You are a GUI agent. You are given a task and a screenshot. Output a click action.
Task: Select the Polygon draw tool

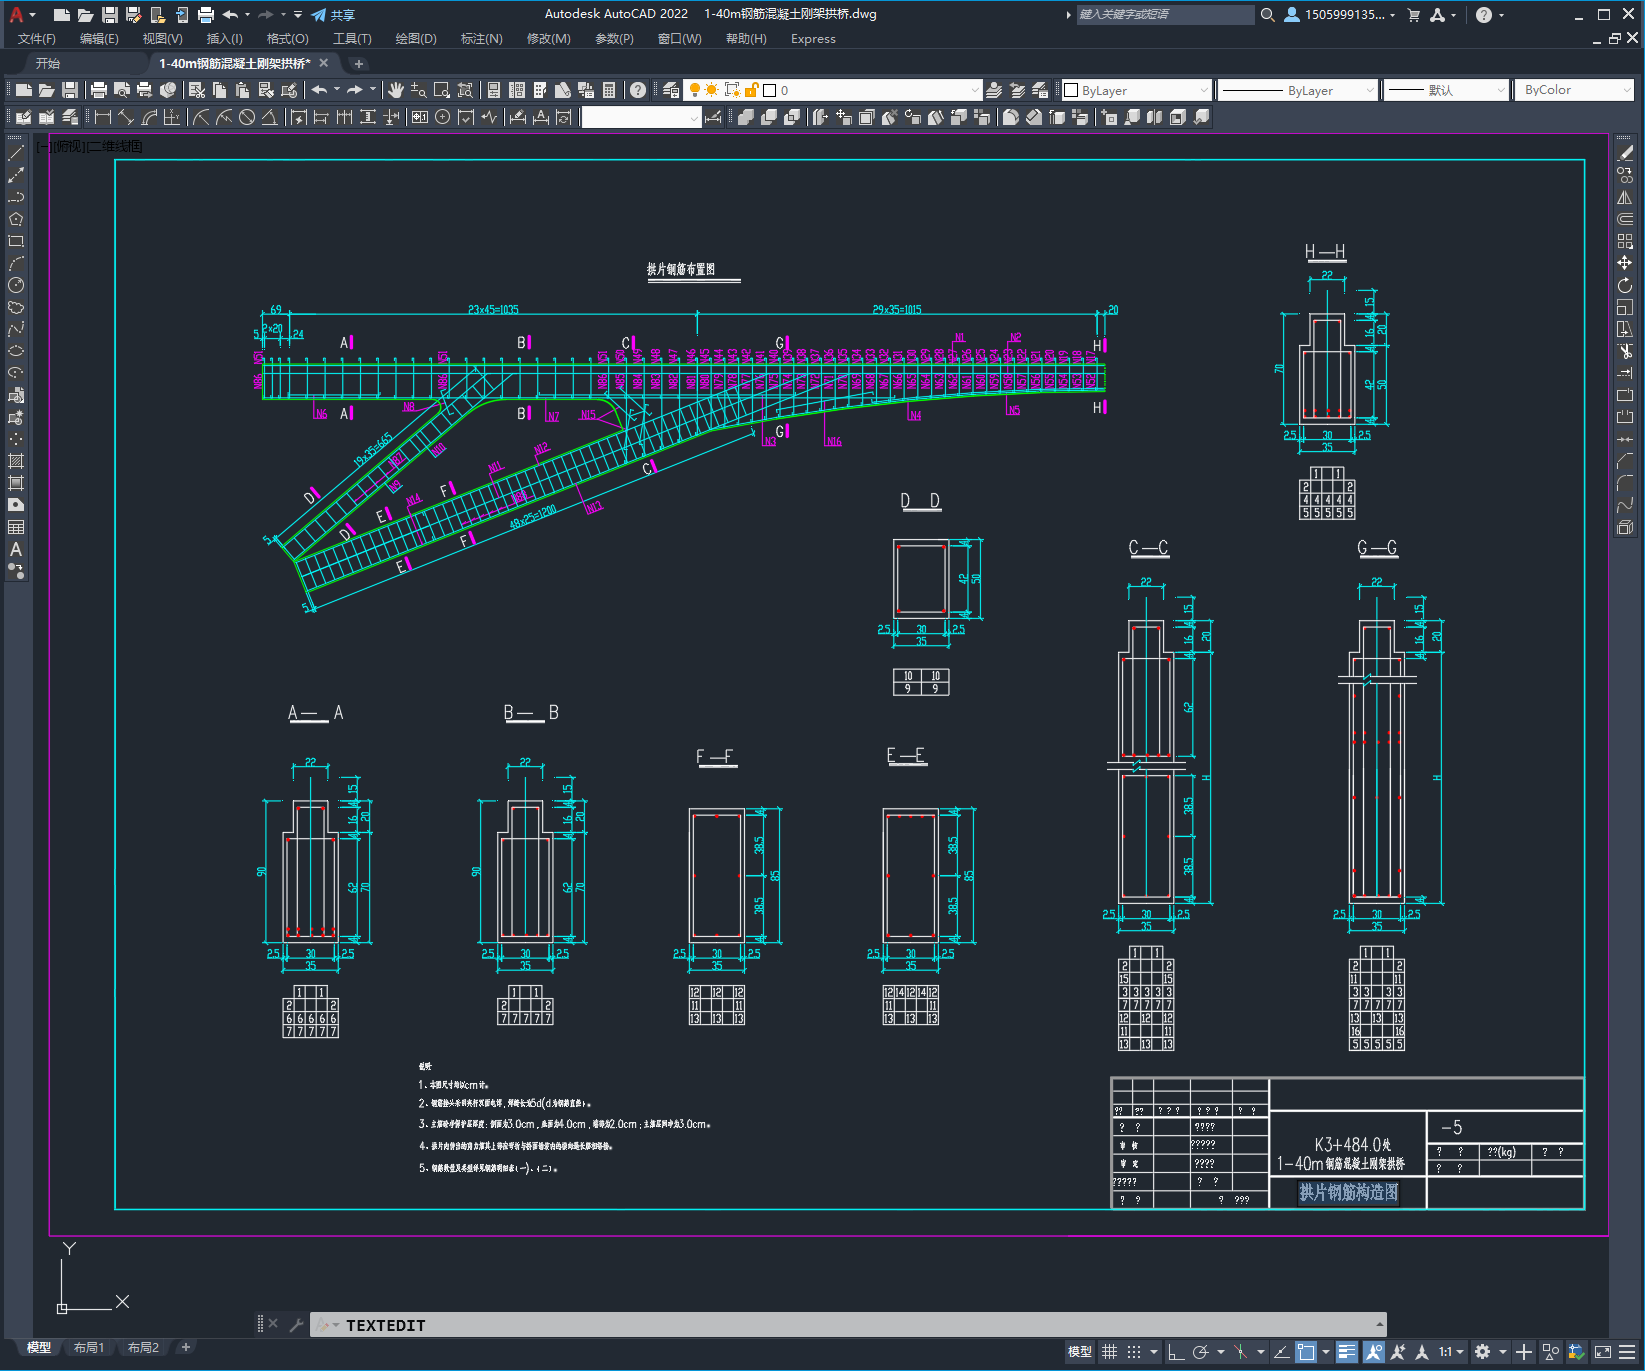[16, 219]
